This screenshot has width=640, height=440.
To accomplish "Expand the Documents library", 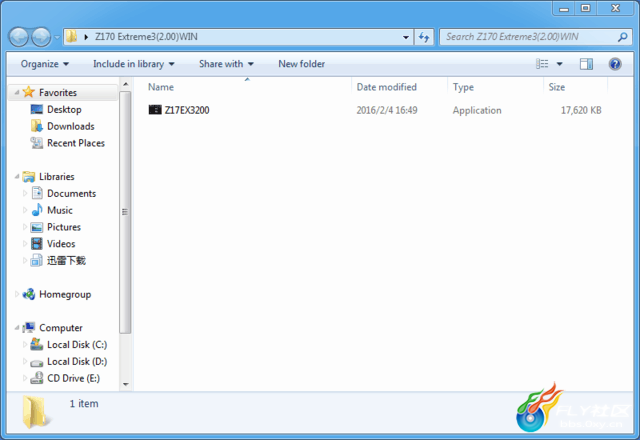I will (25, 193).
